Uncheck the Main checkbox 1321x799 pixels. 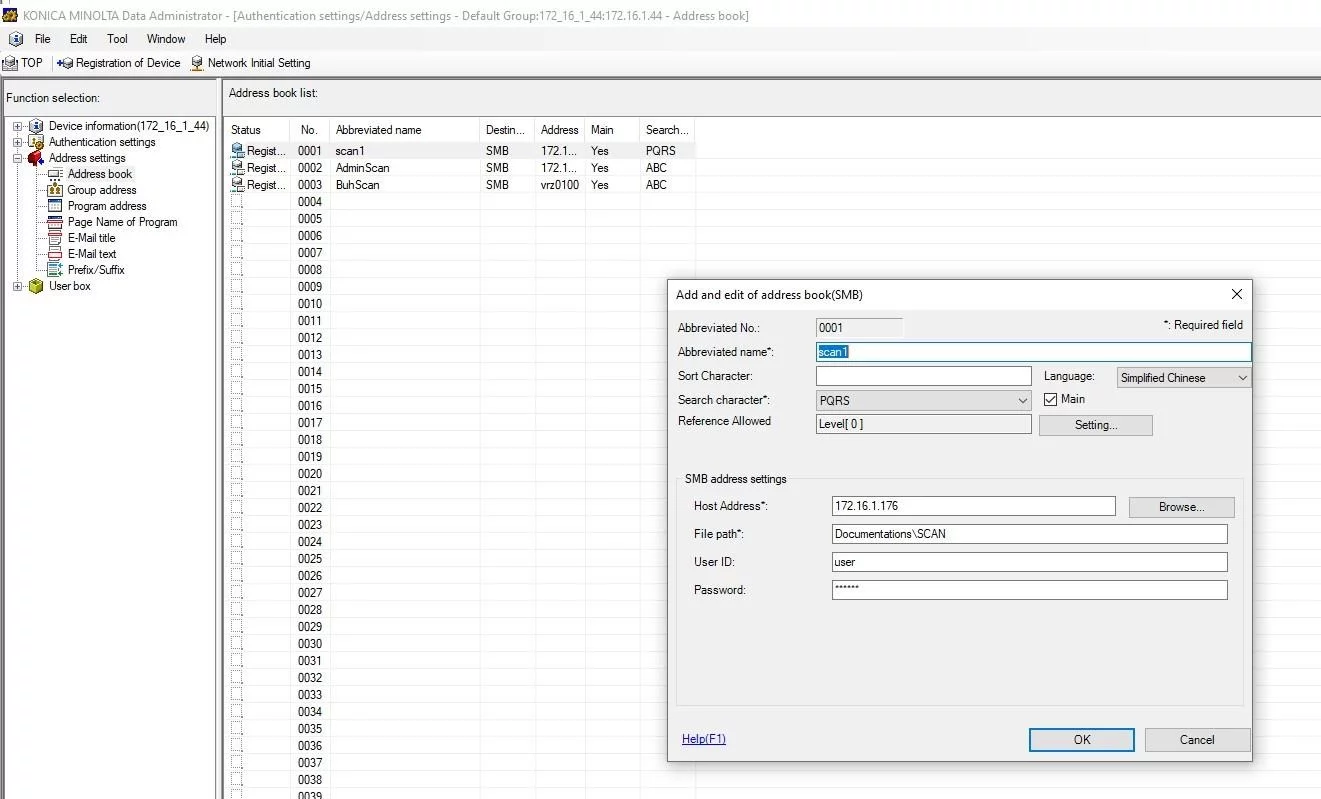tap(1050, 399)
